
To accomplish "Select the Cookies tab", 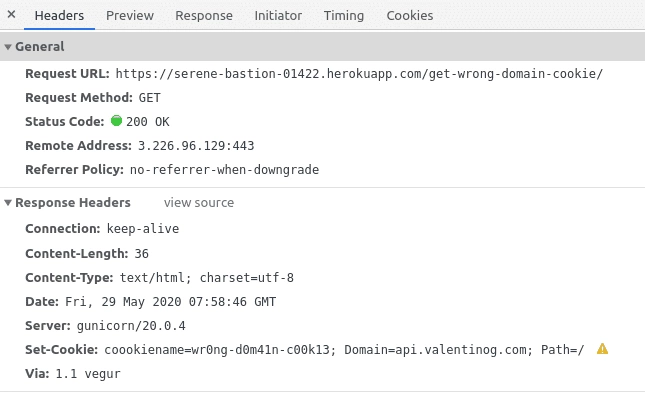I will pyautogui.click(x=410, y=16).
